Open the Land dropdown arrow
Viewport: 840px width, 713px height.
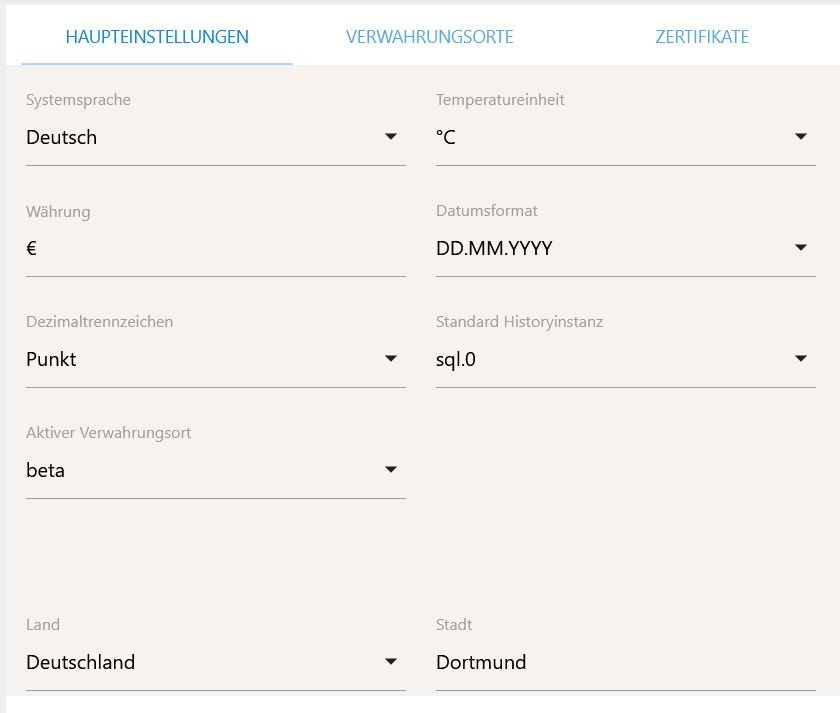click(x=391, y=662)
